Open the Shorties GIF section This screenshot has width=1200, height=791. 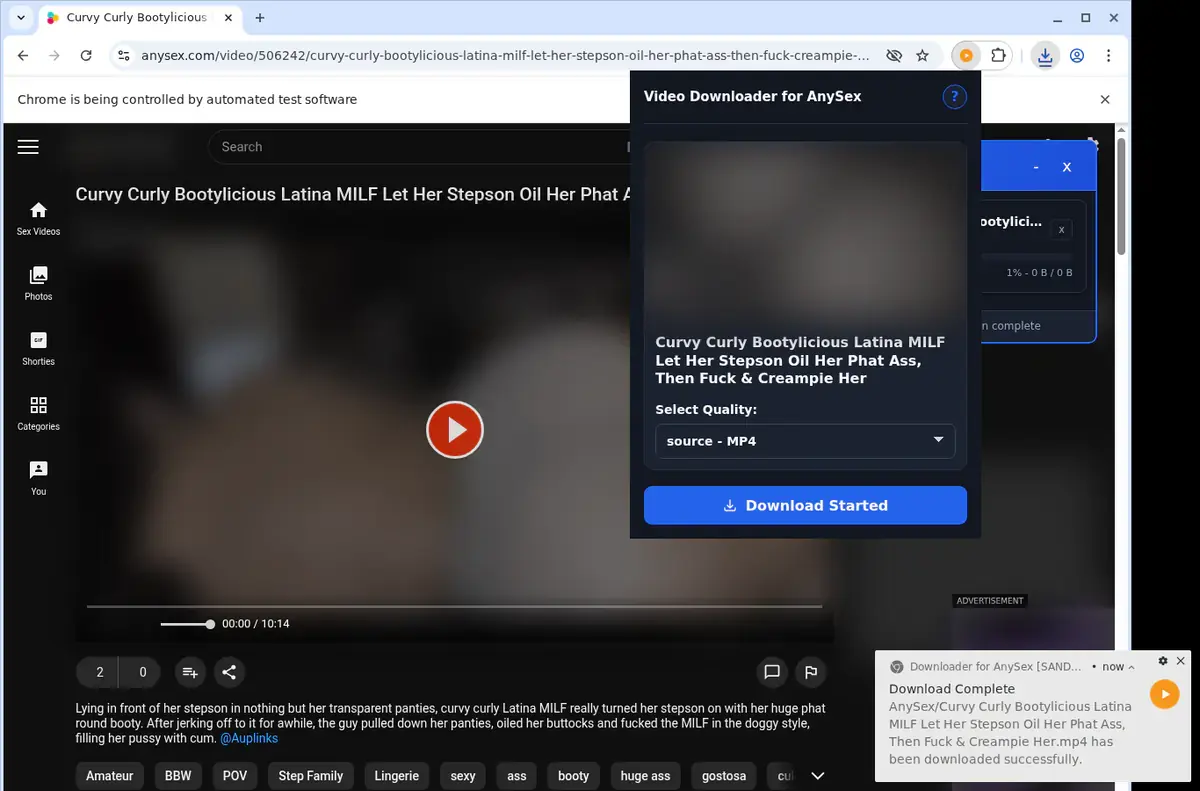(38, 348)
